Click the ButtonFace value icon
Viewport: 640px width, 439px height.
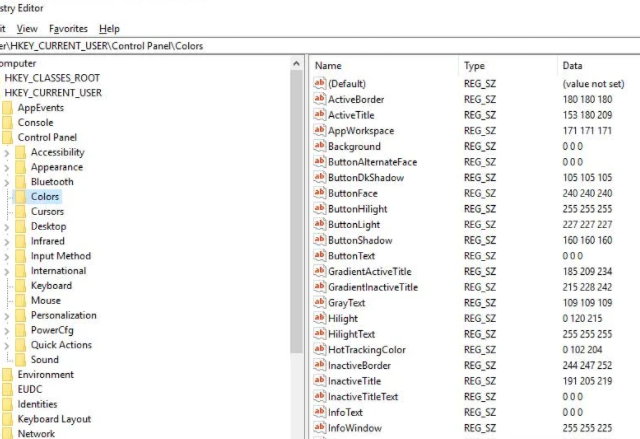[320, 193]
